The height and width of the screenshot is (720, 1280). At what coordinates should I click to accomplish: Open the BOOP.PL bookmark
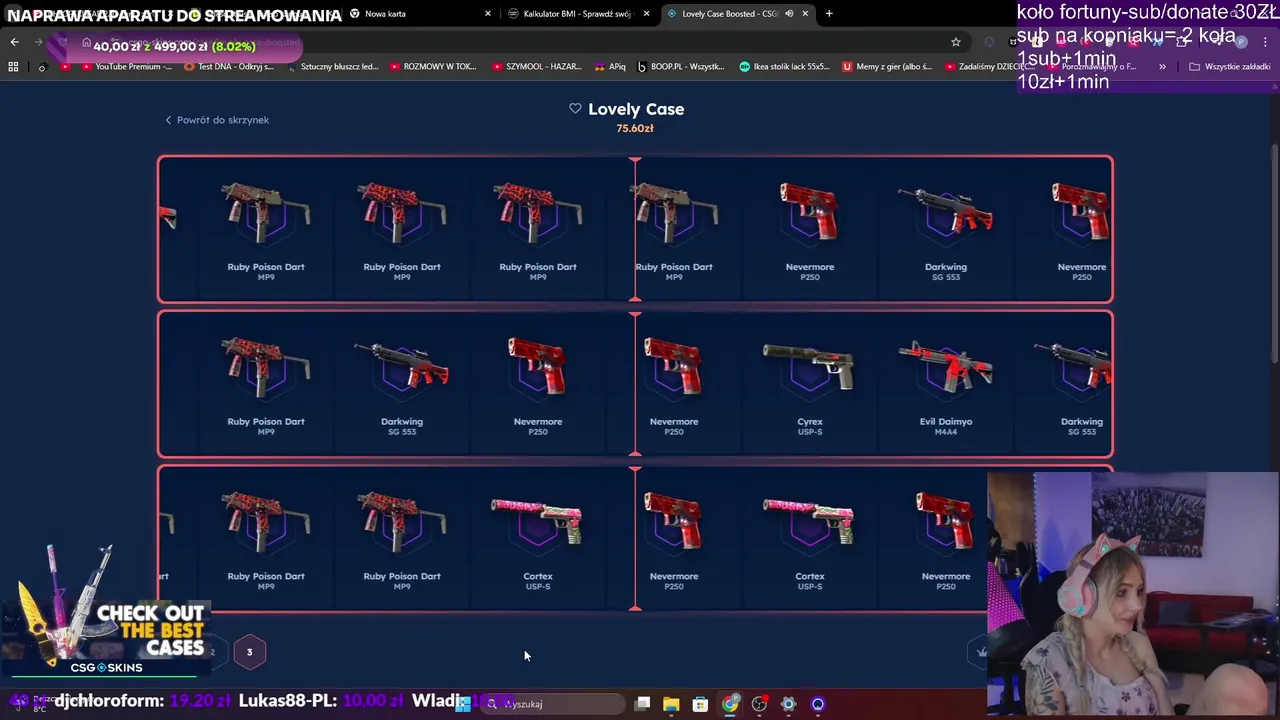point(680,67)
